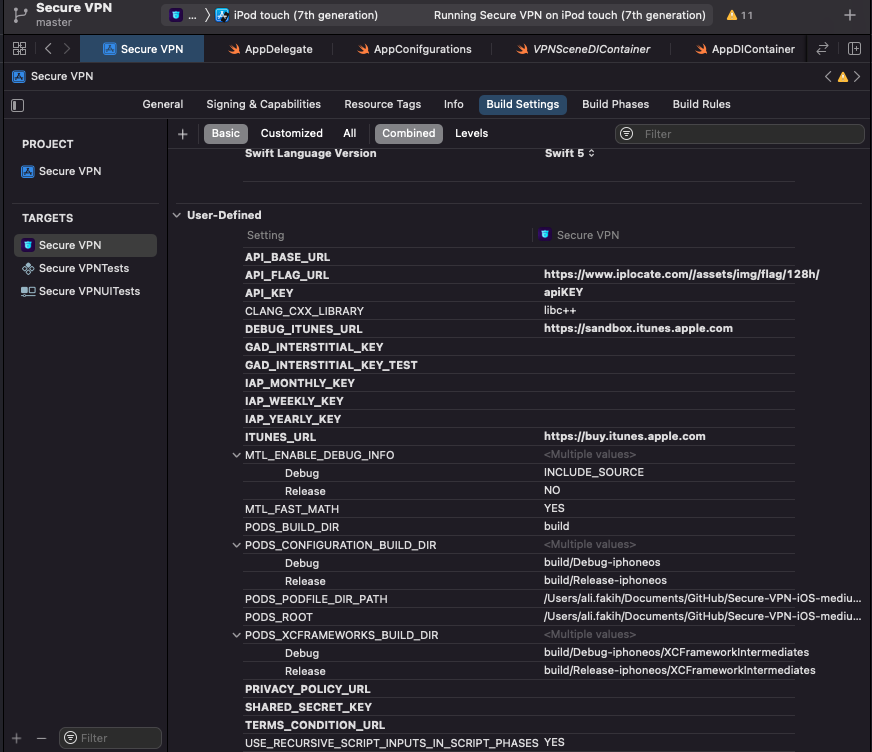Select the Secure VPN target
The height and width of the screenshot is (752, 872).
85,245
